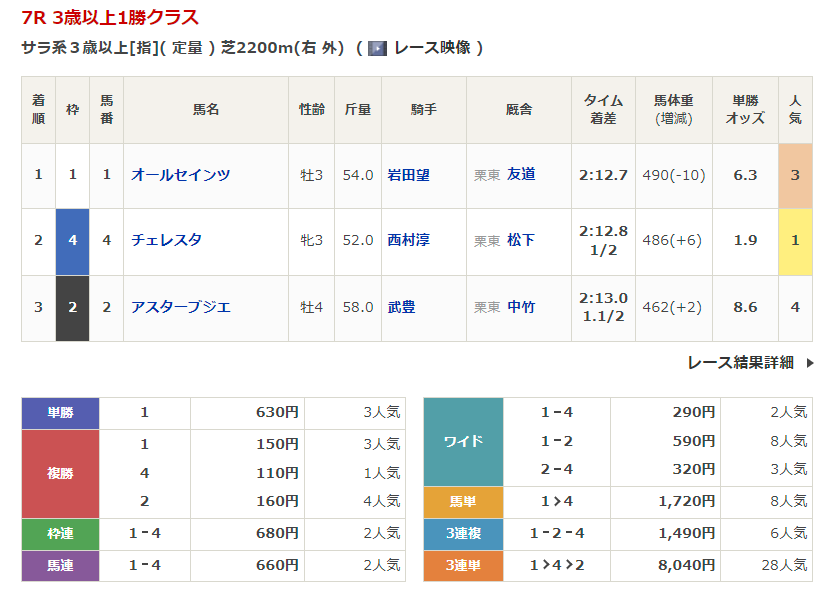Viewport: 828px width, 591px height.
Task: Expand レース結果詳細 arrow
Action: (x=810, y=363)
